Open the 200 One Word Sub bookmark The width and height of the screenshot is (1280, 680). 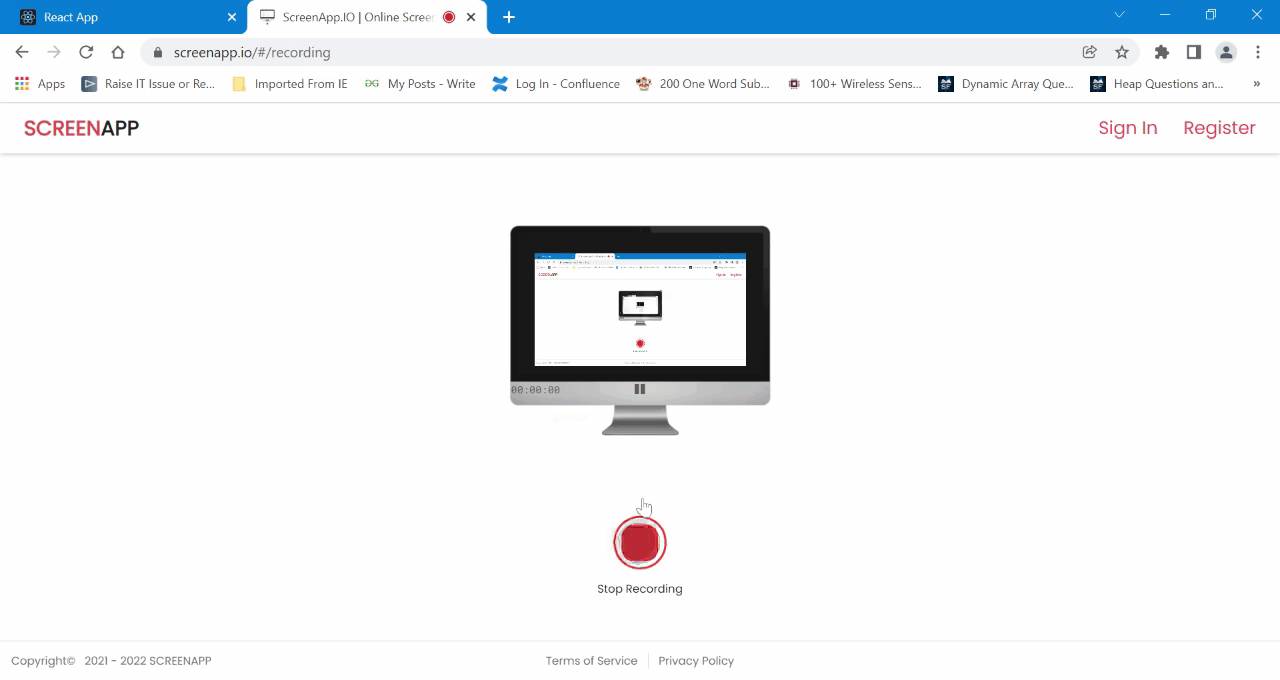(703, 84)
